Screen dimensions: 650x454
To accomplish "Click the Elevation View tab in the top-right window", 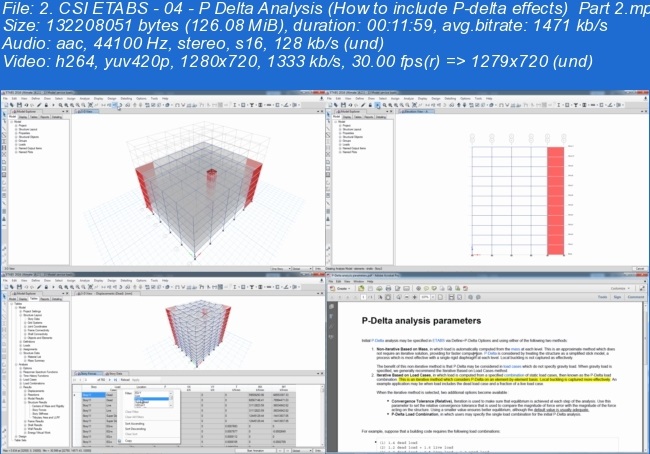I will (415, 112).
